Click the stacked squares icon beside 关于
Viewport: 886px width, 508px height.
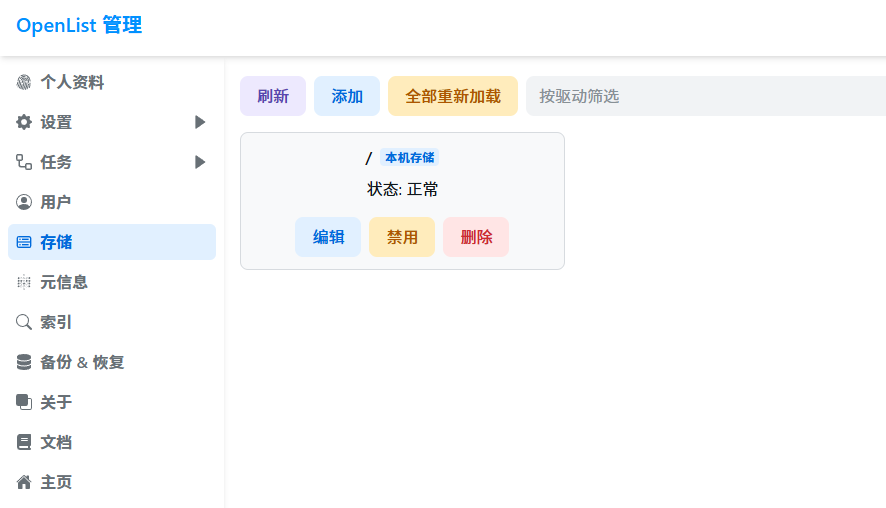tap(24, 402)
